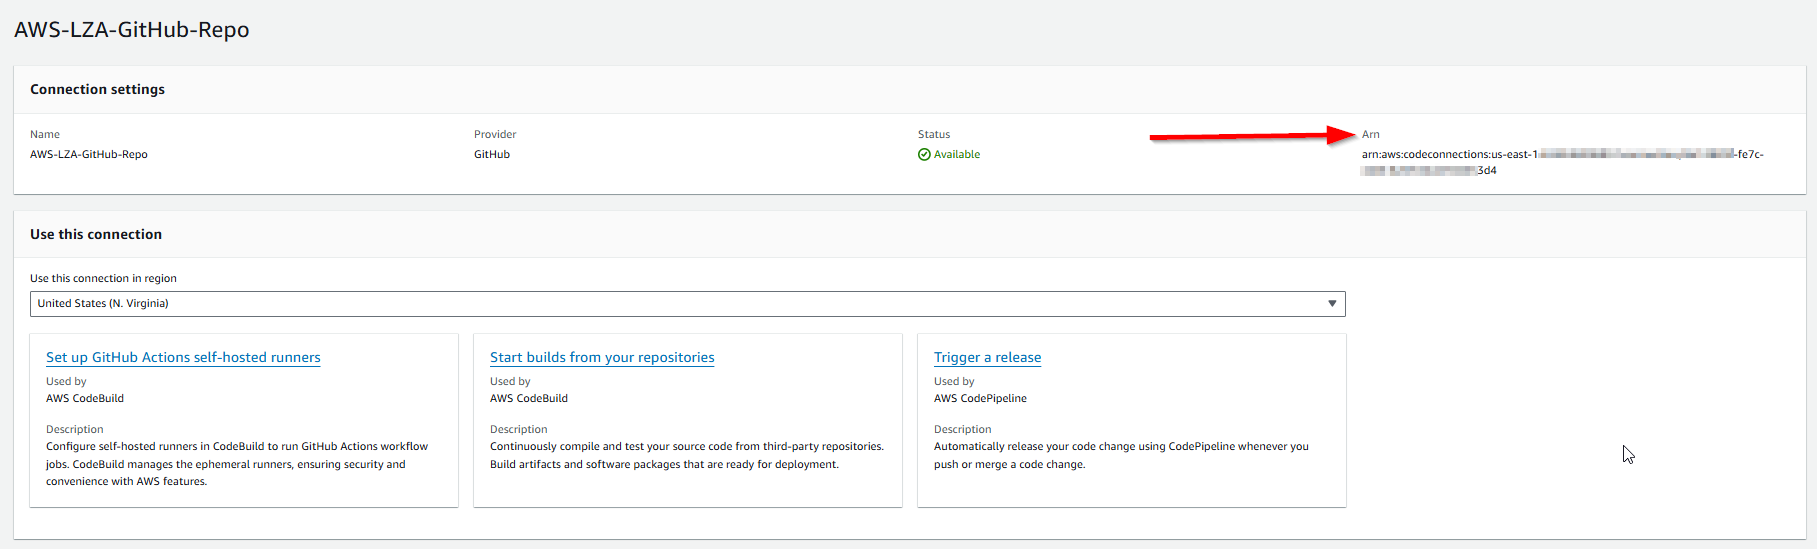Click the Provider field label
The image size is (1817, 549).
(495, 134)
